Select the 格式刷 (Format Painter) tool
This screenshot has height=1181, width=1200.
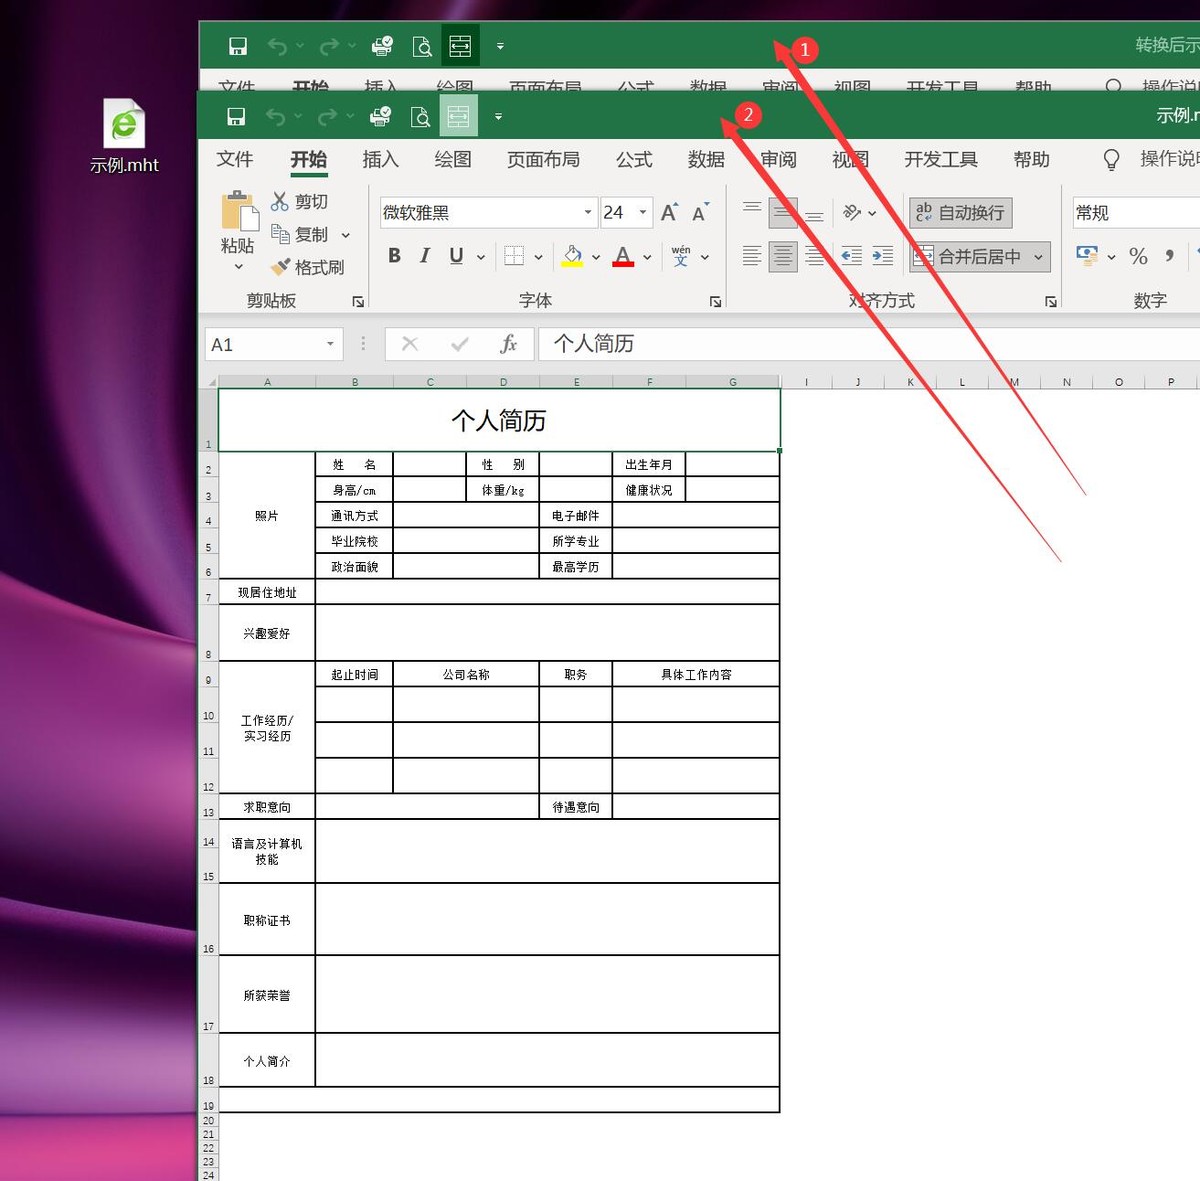308,267
